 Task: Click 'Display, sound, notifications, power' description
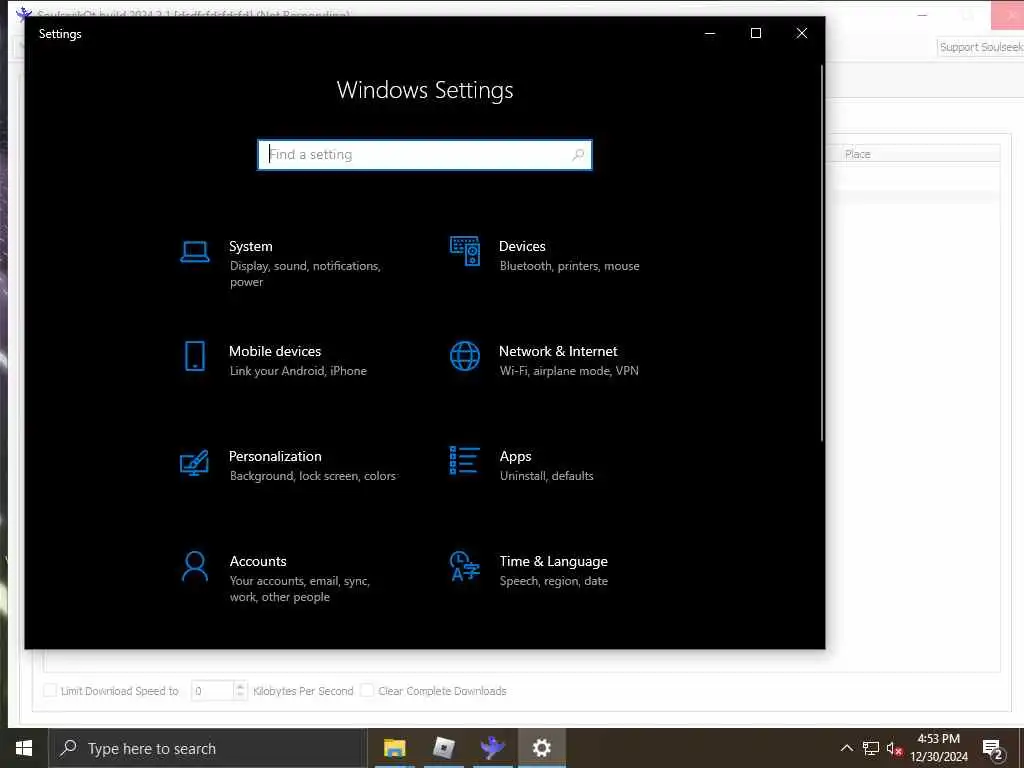[305, 274]
